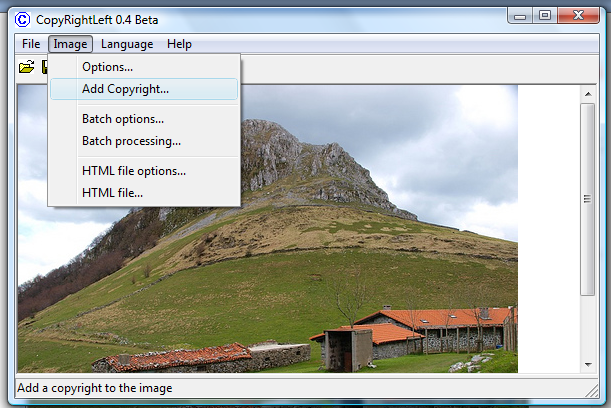Click the mountain photo preview
Viewport: 611px width, 408px height.
[x=267, y=229]
